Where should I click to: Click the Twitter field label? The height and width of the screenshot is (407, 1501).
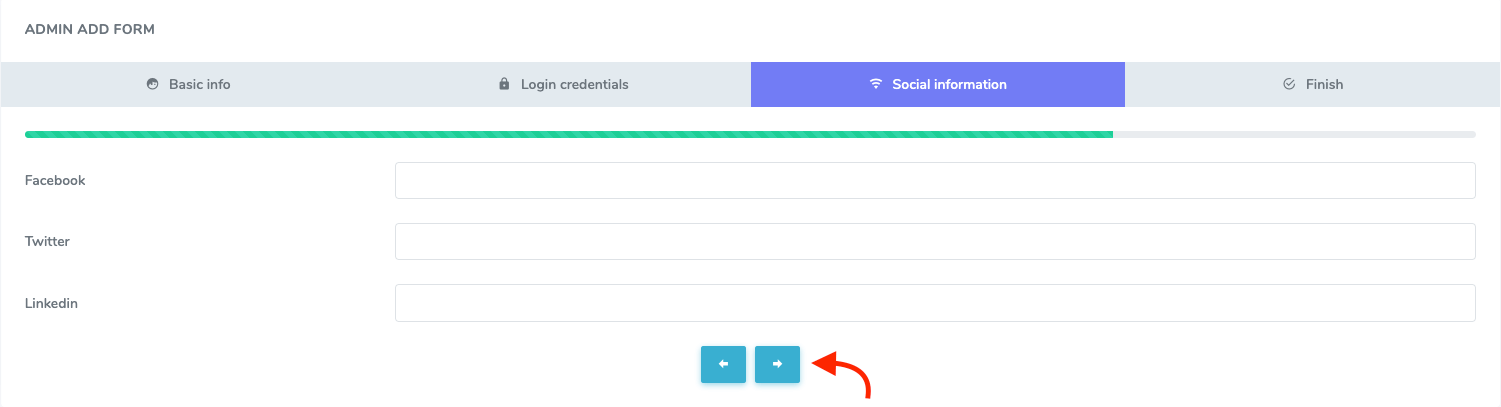pos(47,241)
